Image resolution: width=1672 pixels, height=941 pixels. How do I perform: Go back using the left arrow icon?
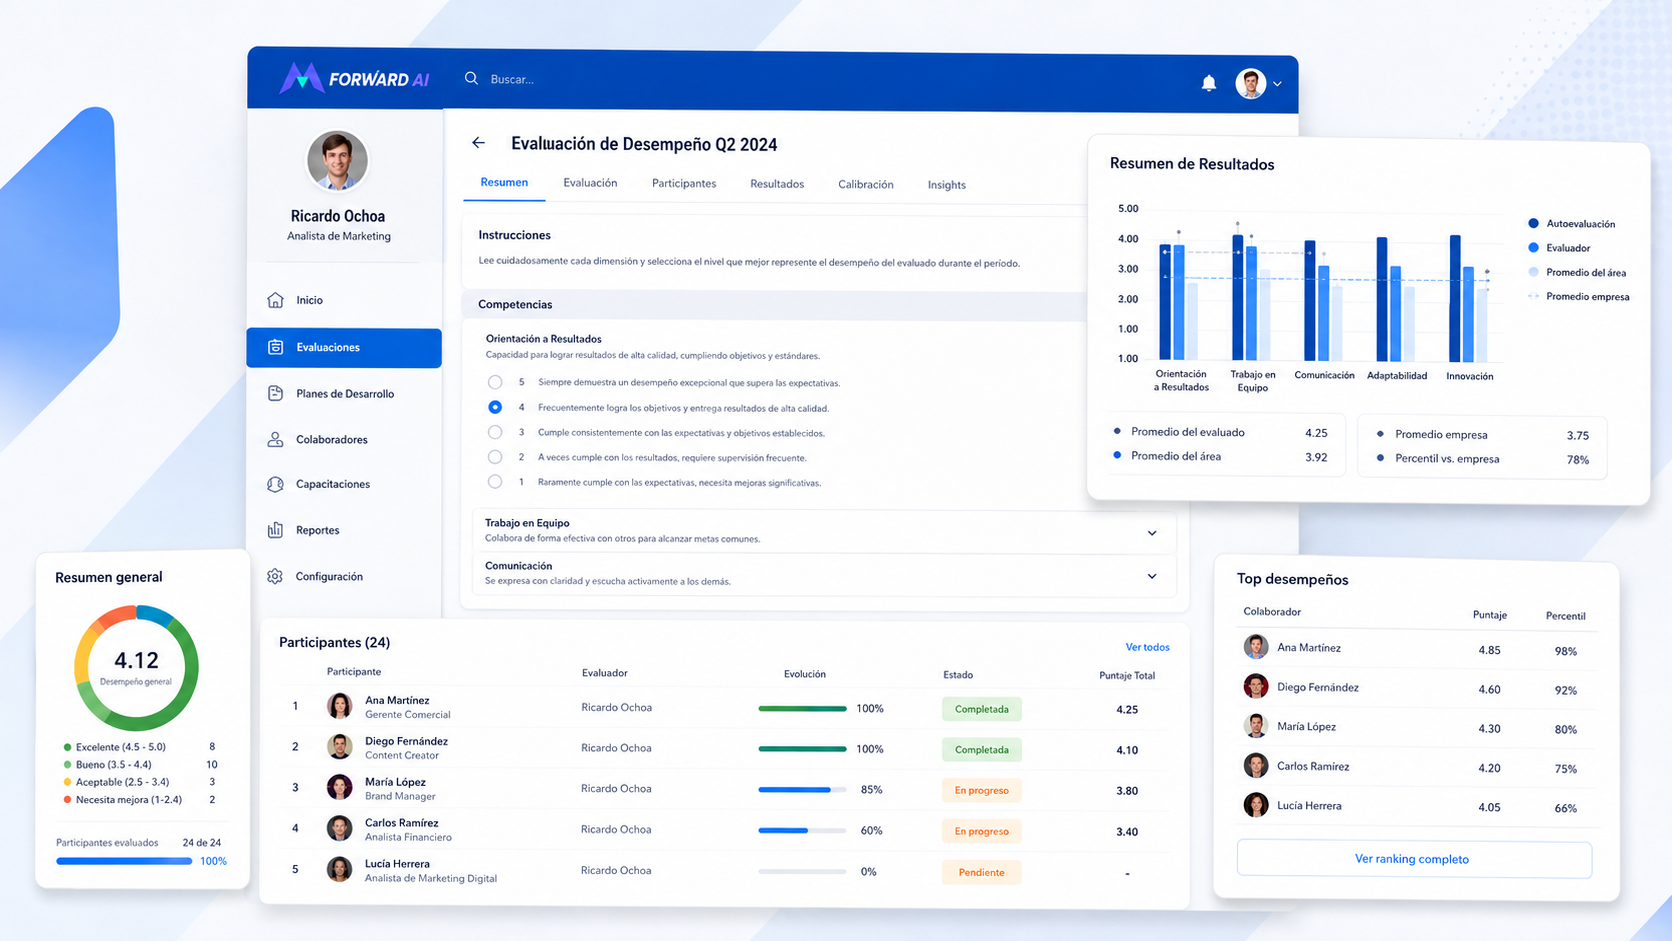tap(479, 143)
